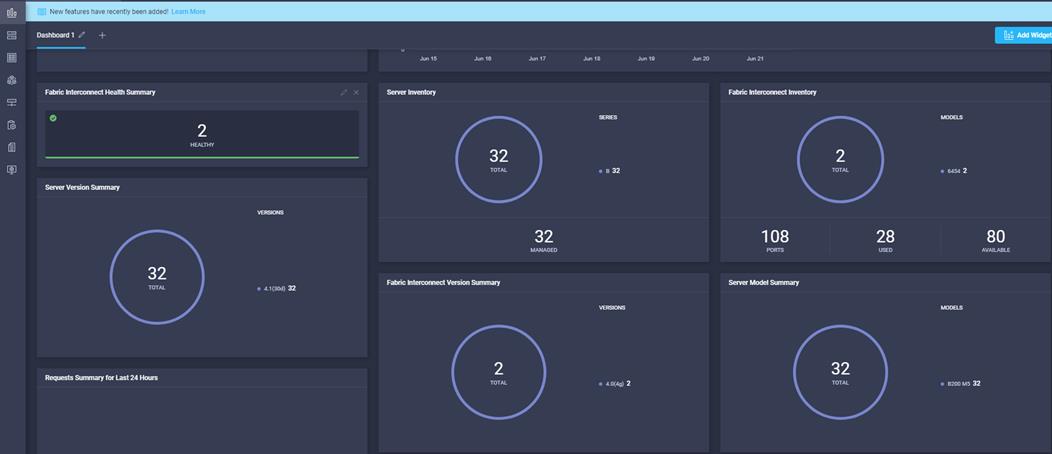Click the 2 HEALTHY status tile
This screenshot has width=1052, height=454.
tap(202, 135)
